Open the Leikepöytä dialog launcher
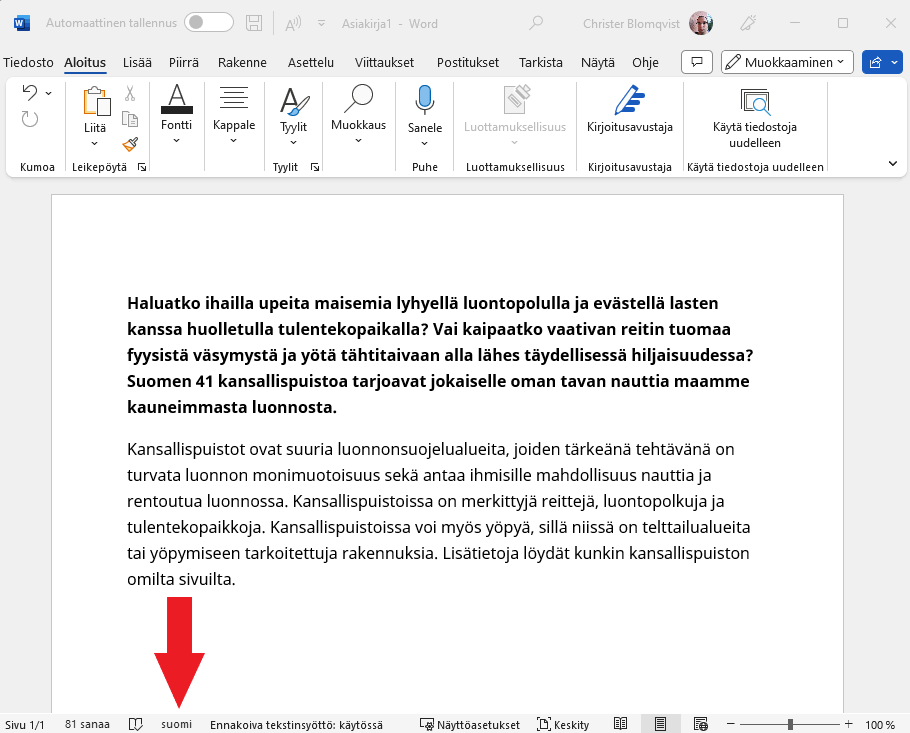Viewport: 910px width, 733px height. click(142, 167)
